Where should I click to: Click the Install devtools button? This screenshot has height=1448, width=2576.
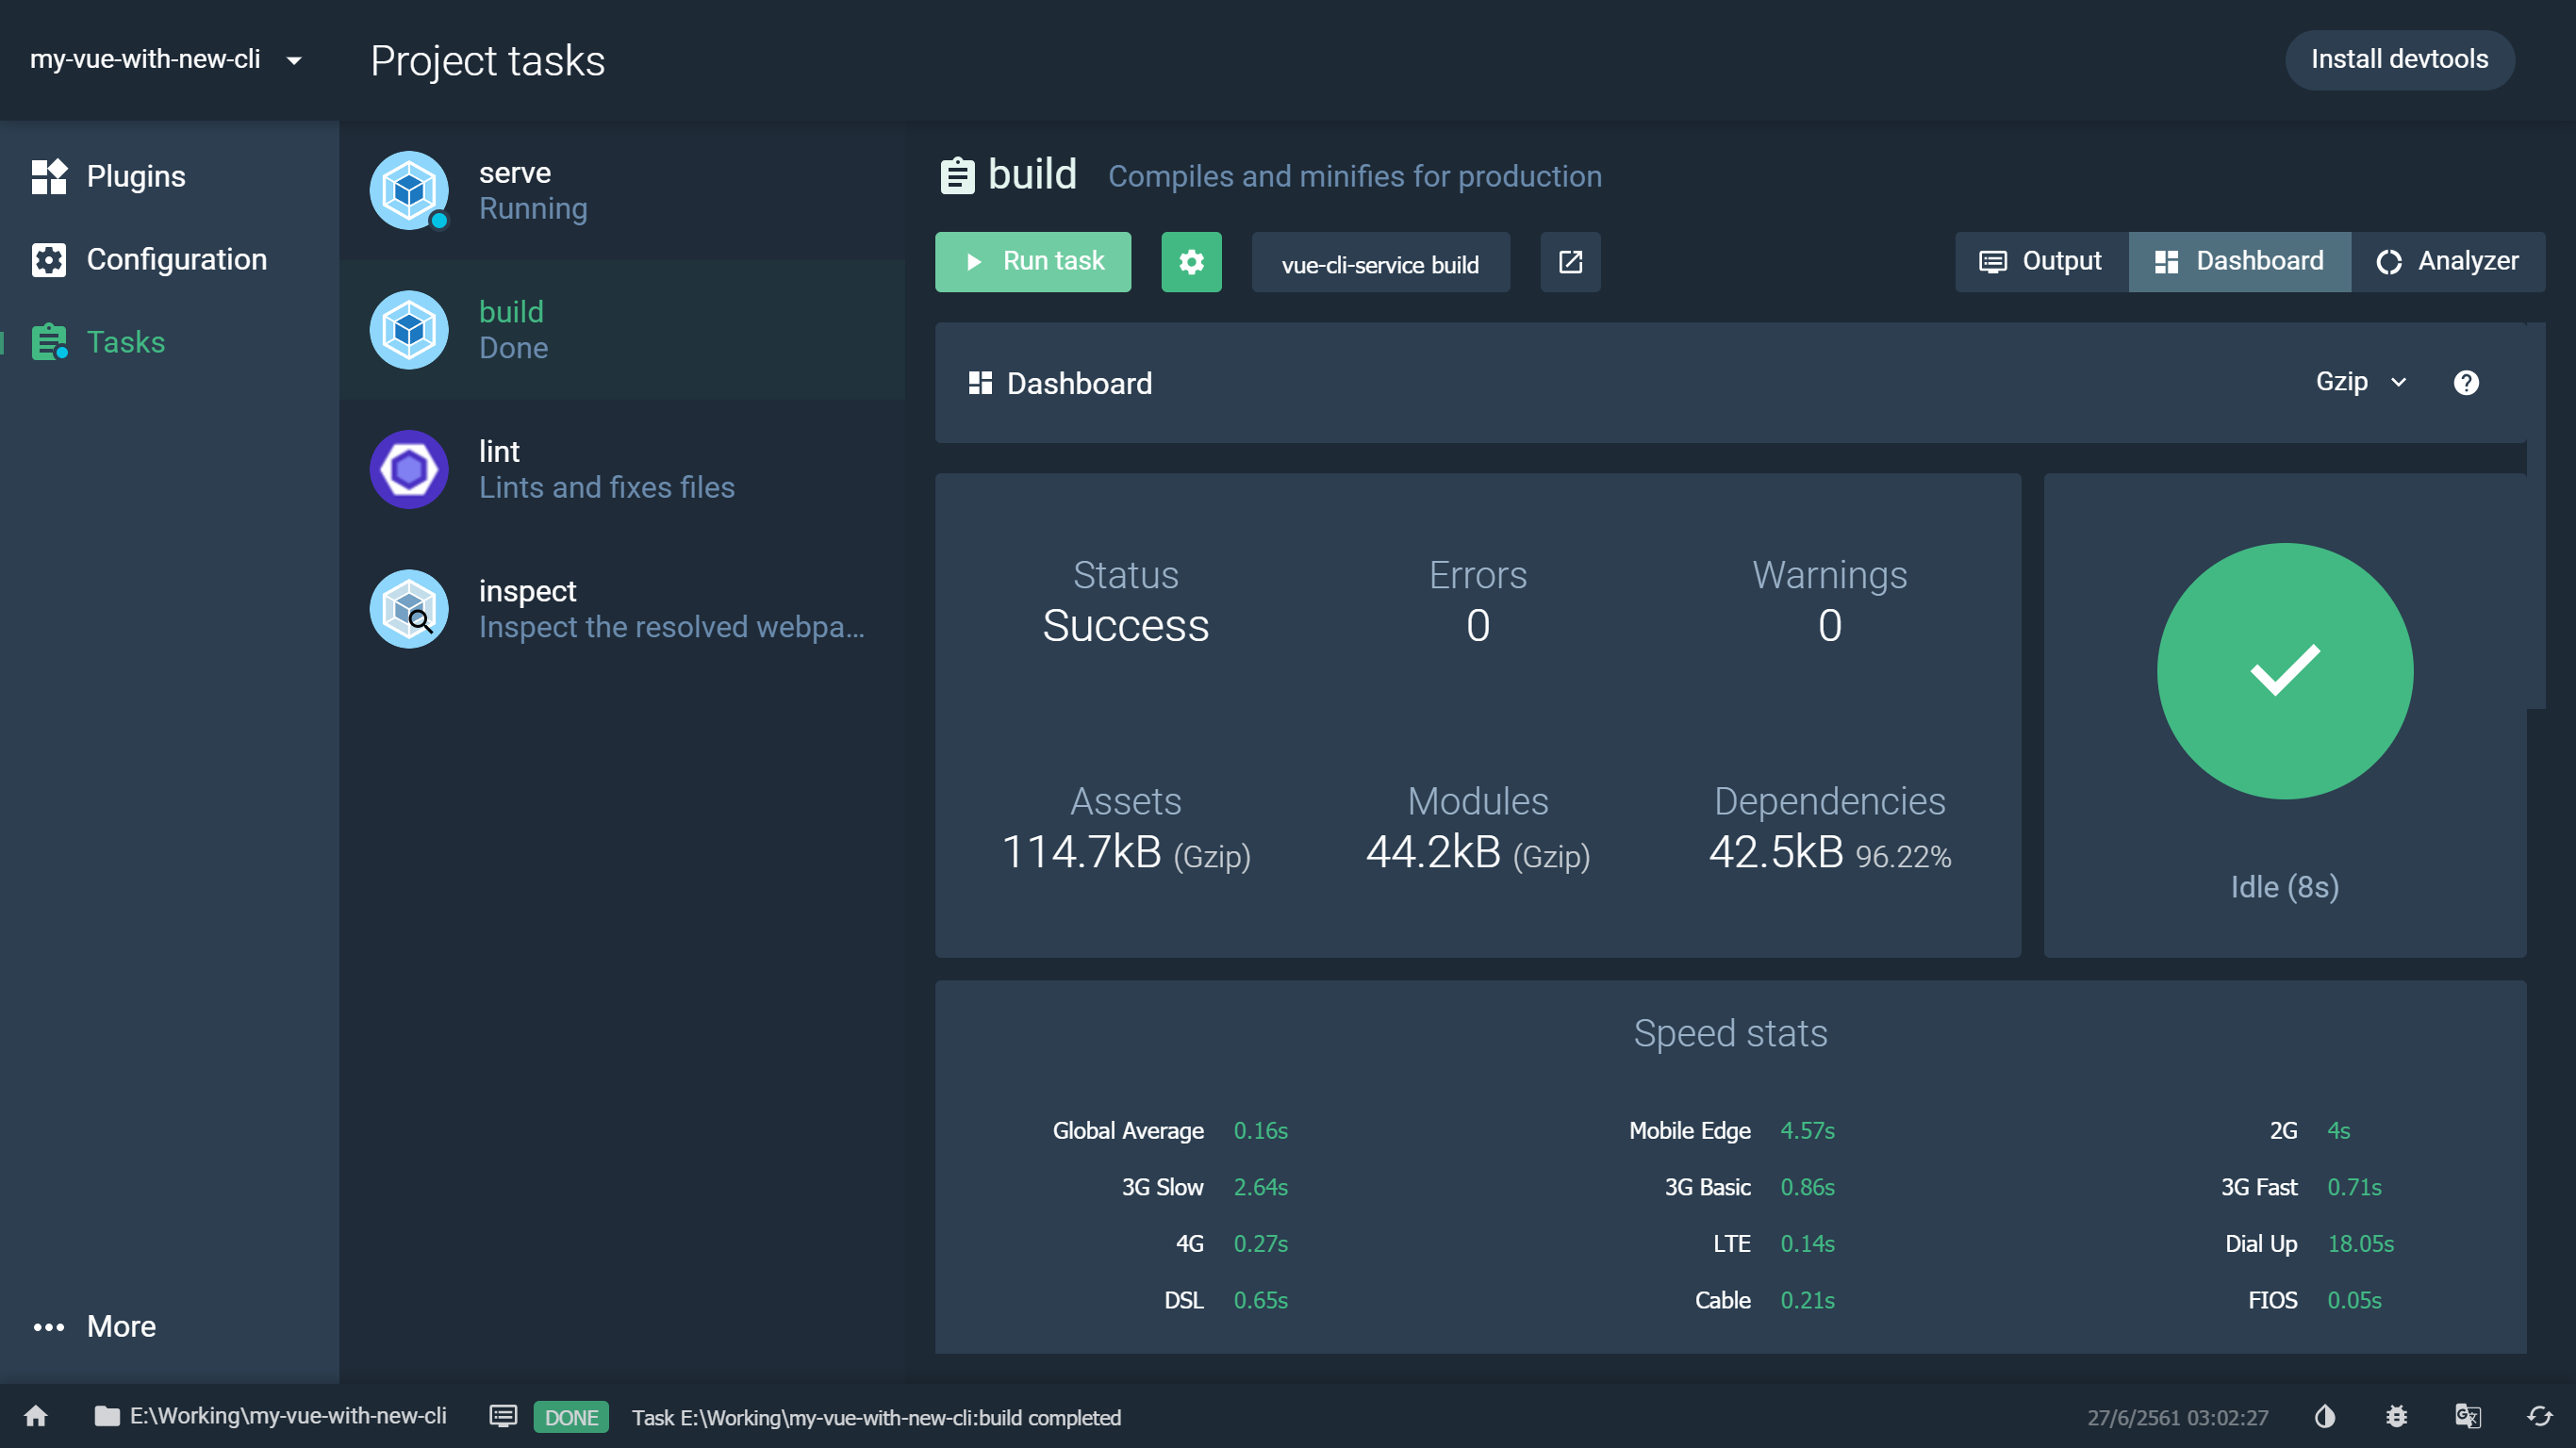[2399, 59]
